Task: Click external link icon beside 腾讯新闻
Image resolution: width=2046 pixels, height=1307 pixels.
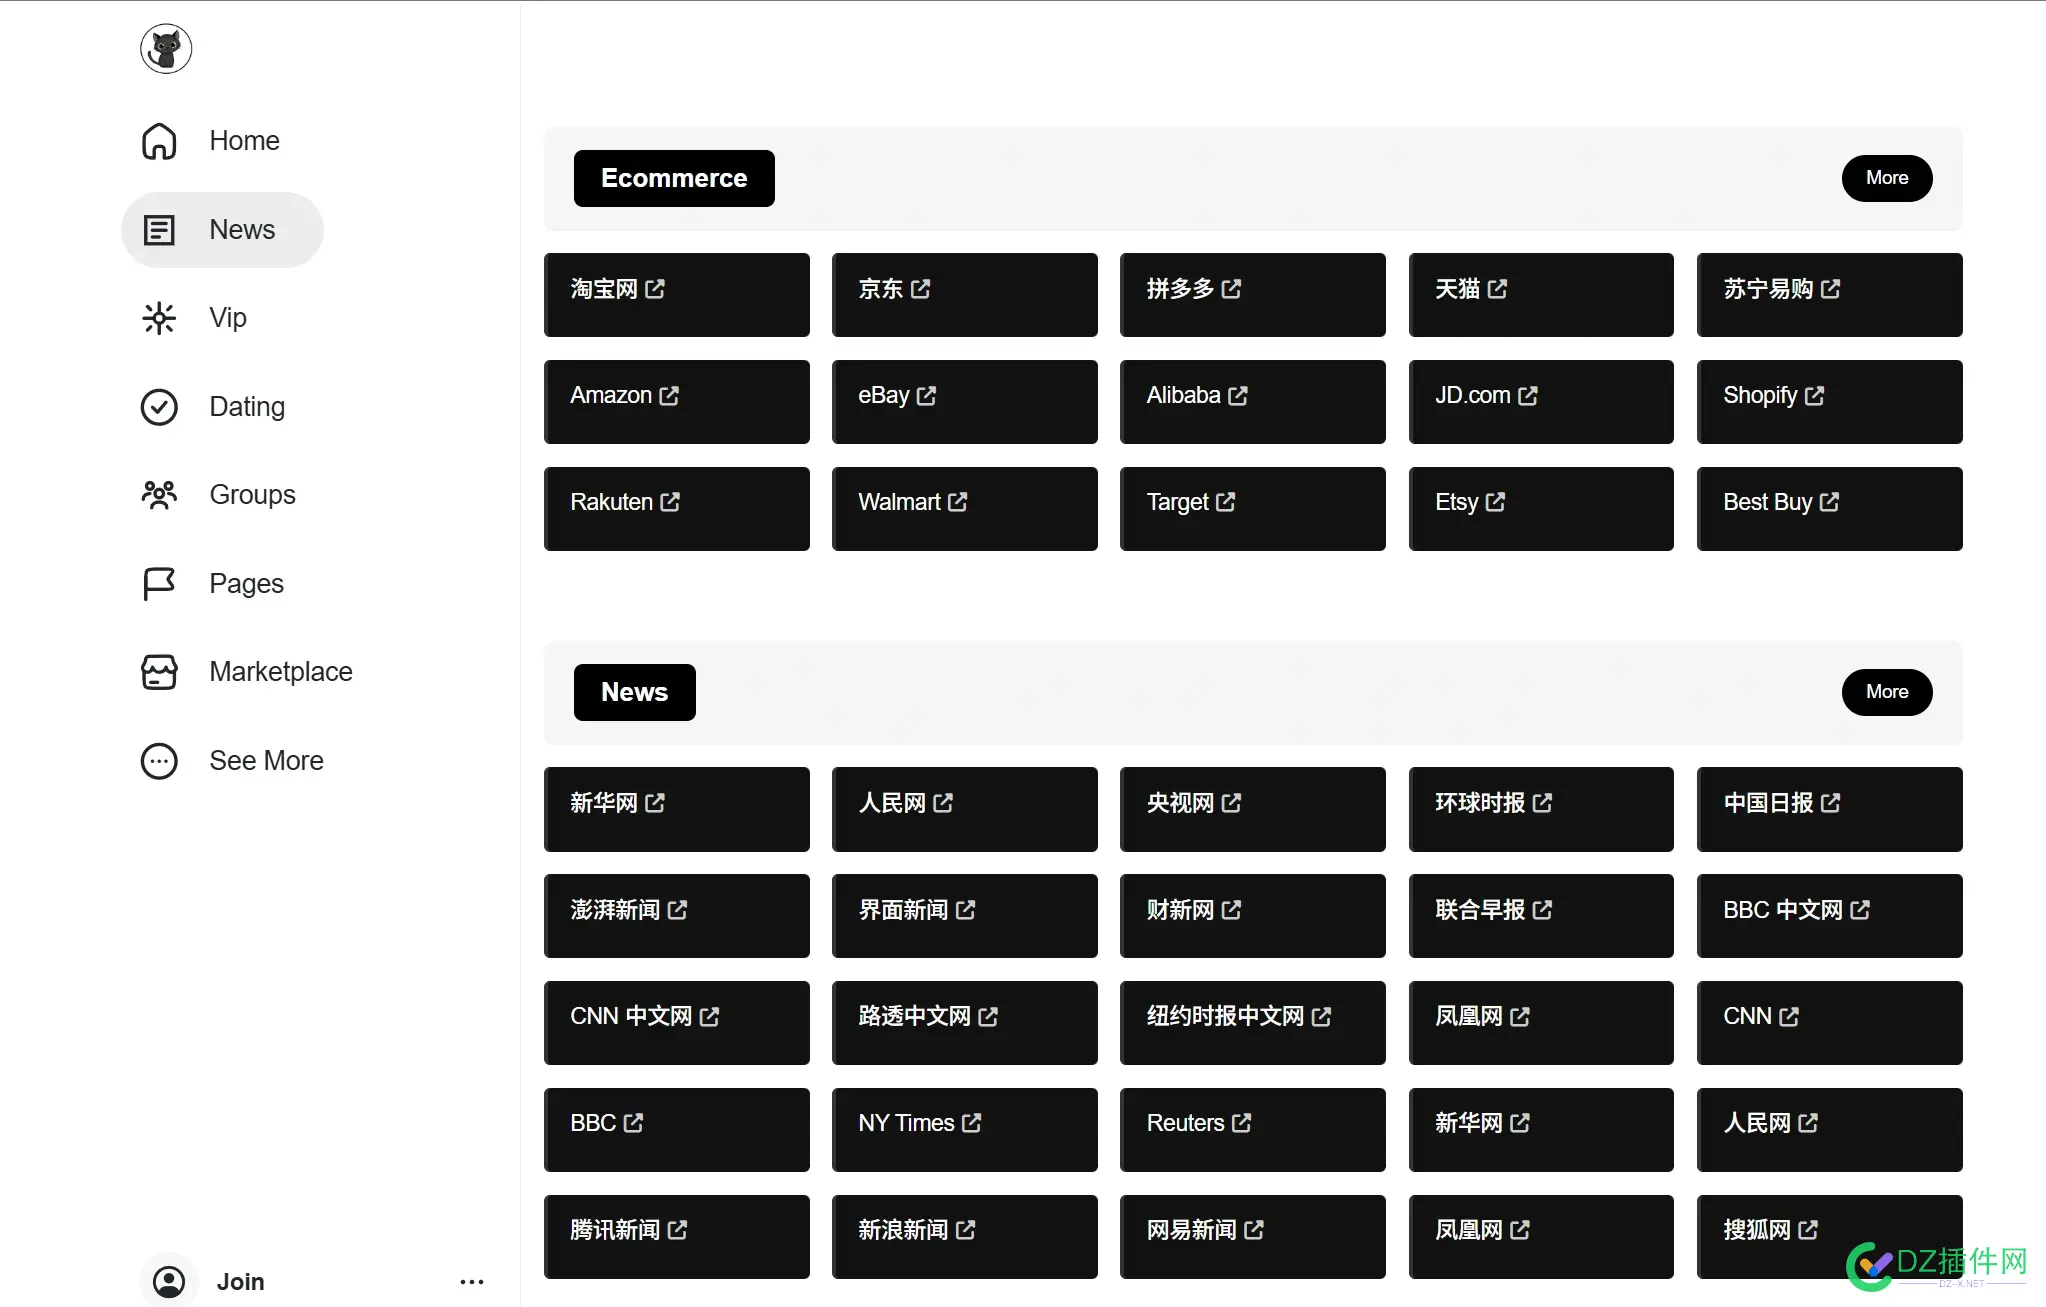Action: 678,1230
